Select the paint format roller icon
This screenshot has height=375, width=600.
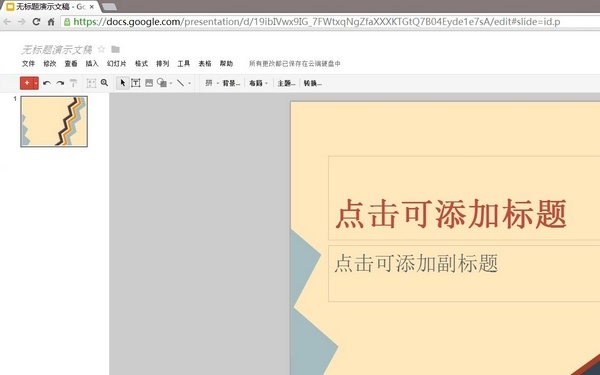[73, 83]
